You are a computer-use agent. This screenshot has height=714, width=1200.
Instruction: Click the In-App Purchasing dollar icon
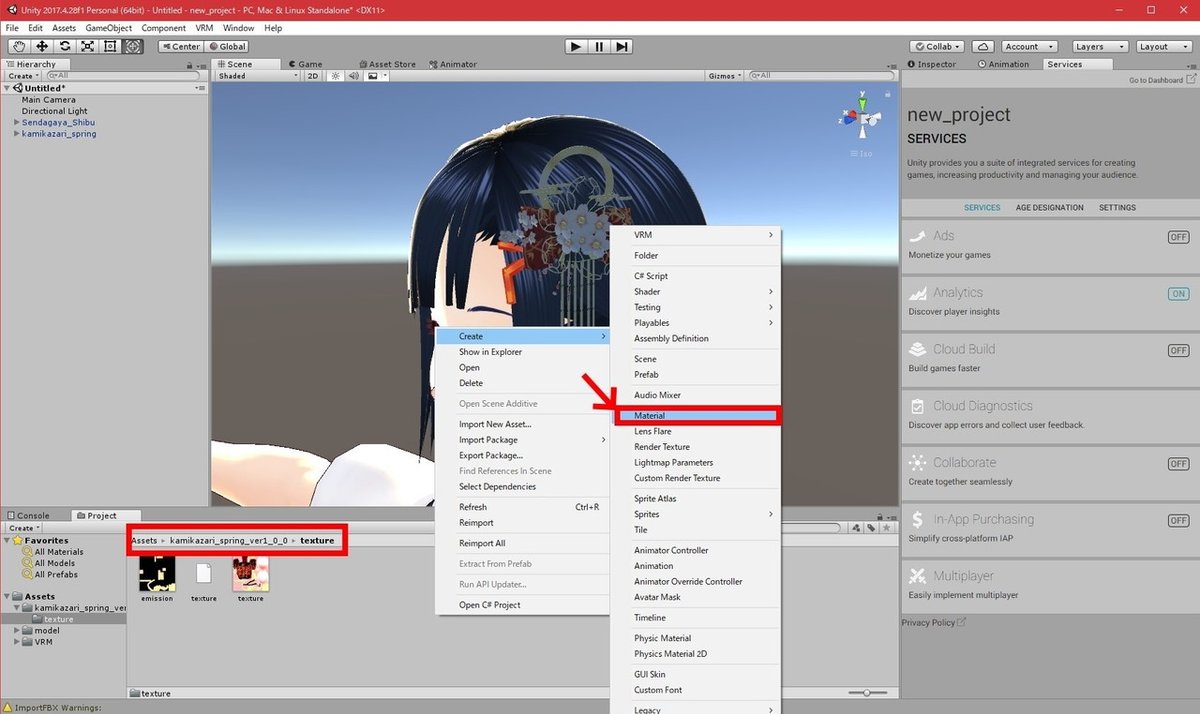click(x=917, y=520)
